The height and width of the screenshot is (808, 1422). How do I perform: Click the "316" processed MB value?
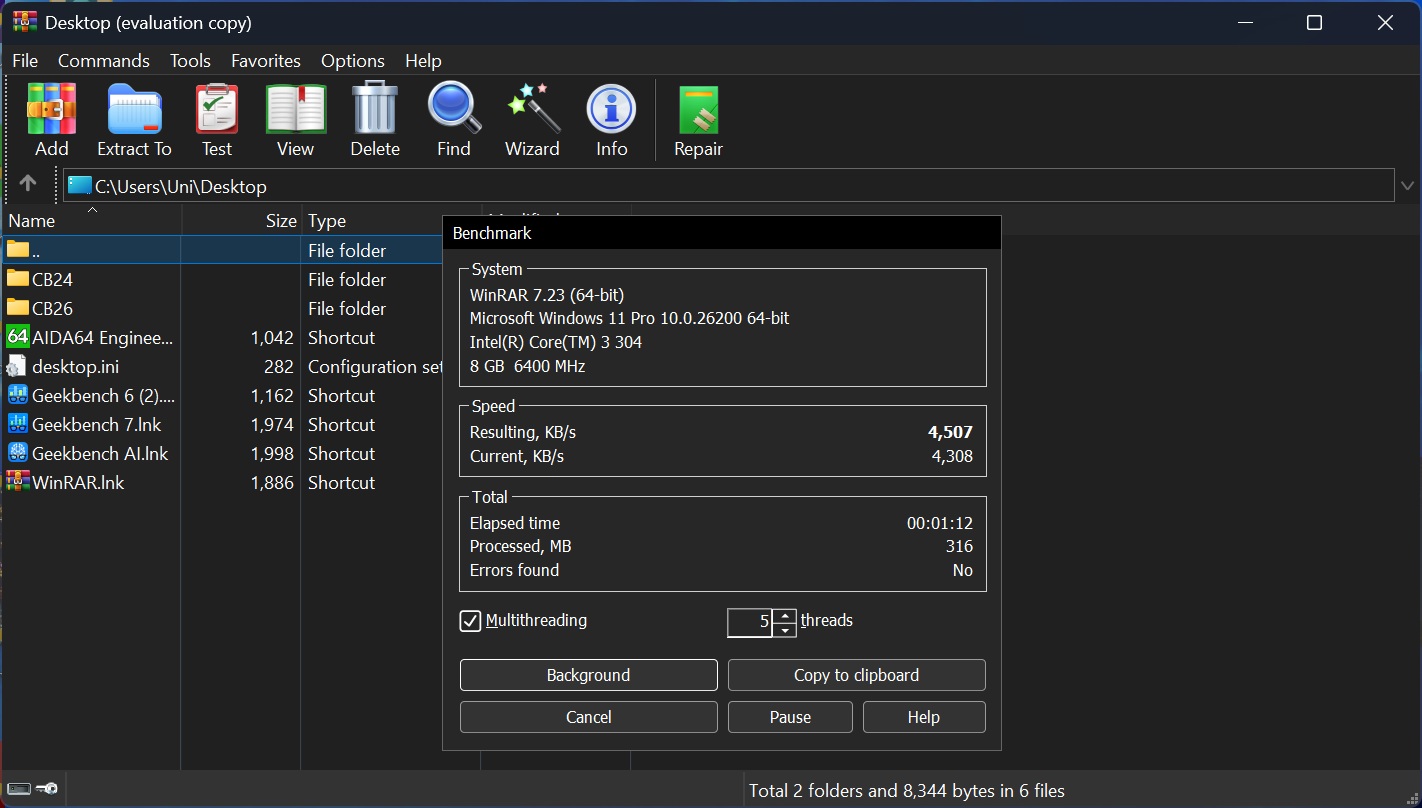(x=960, y=546)
